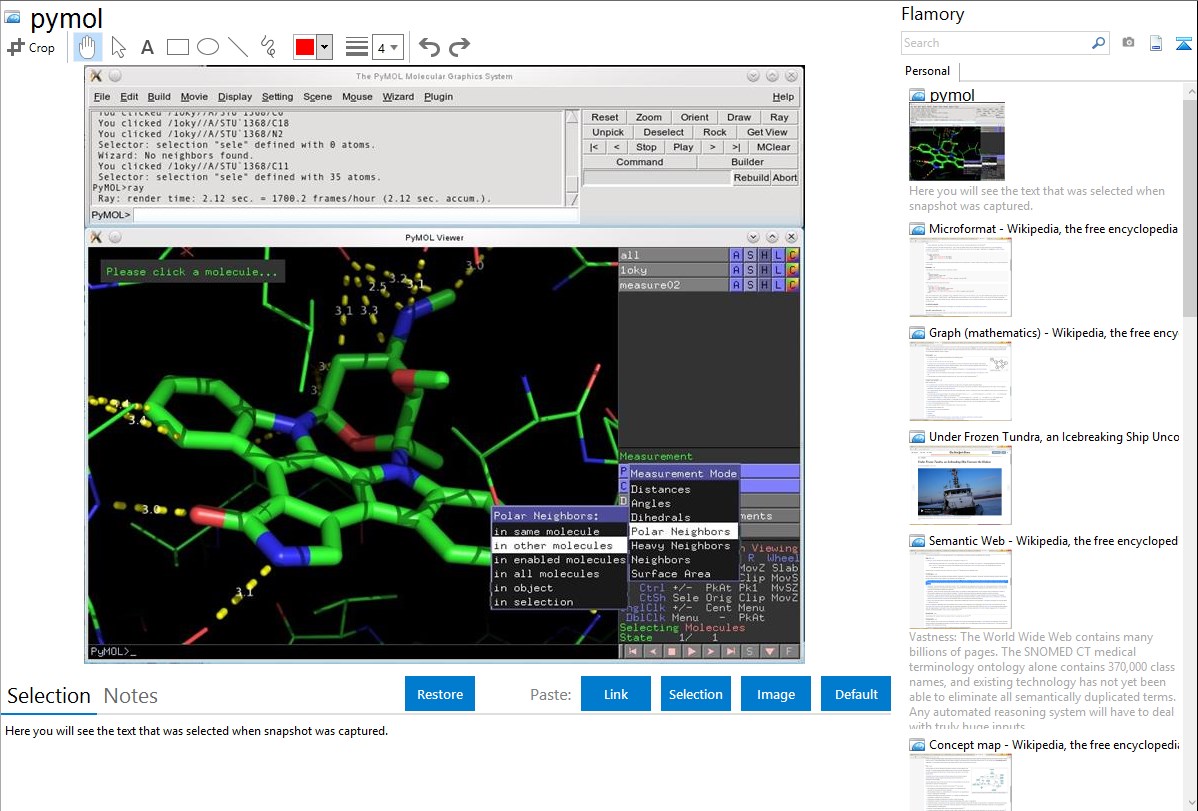Activate the Crop tool
This screenshot has width=1198, height=811.
point(31,47)
